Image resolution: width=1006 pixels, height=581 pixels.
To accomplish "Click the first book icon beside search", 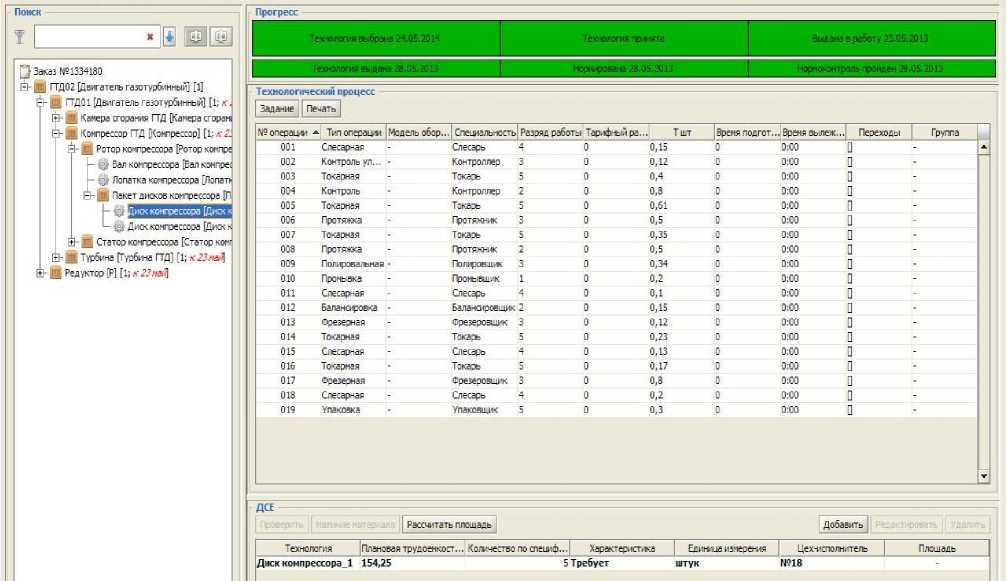I will (x=196, y=37).
